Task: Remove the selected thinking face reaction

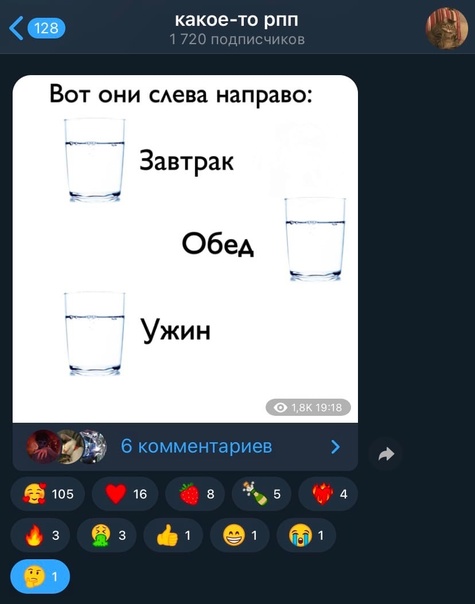Action: (40, 576)
